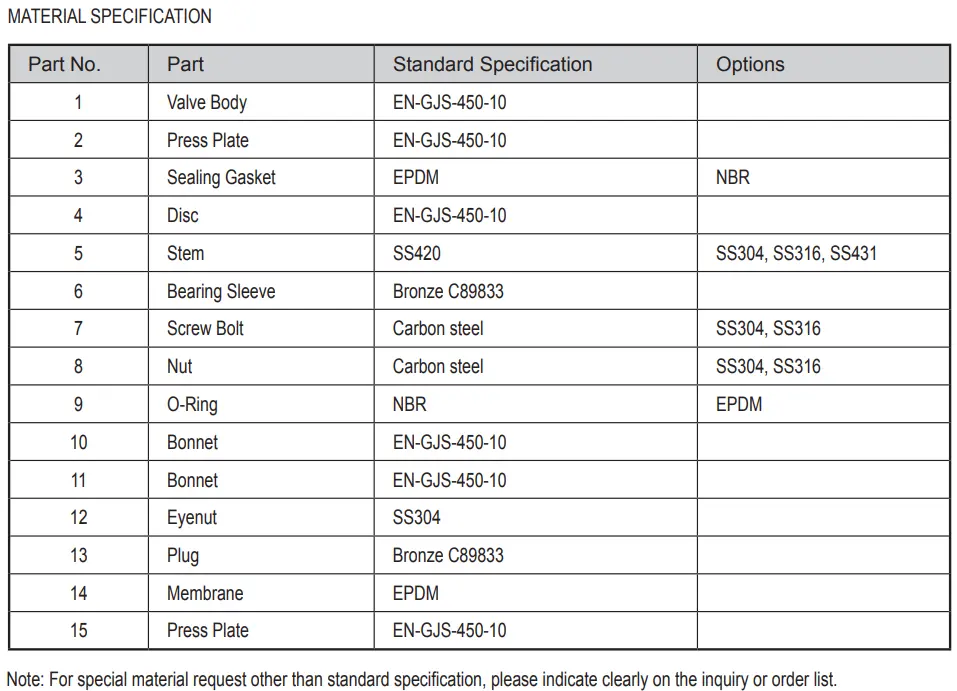Image resolution: width=957 pixels, height=691 pixels.
Task: Select the Valve Body cell
Action: click(206, 102)
